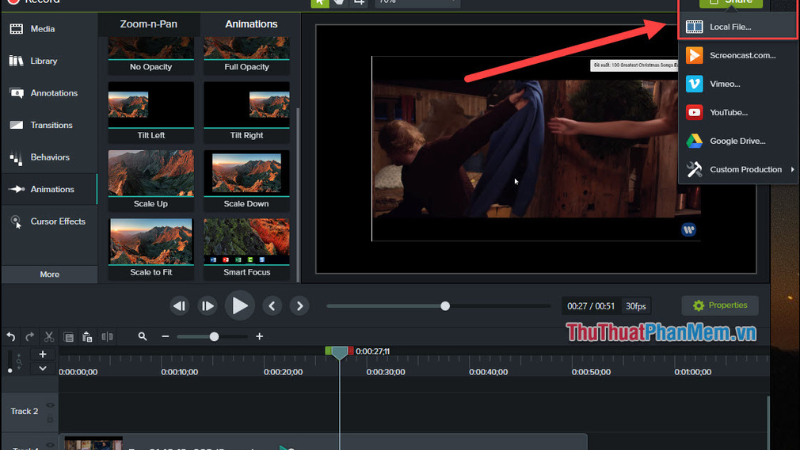Choose Local File from Share menu

point(730,27)
